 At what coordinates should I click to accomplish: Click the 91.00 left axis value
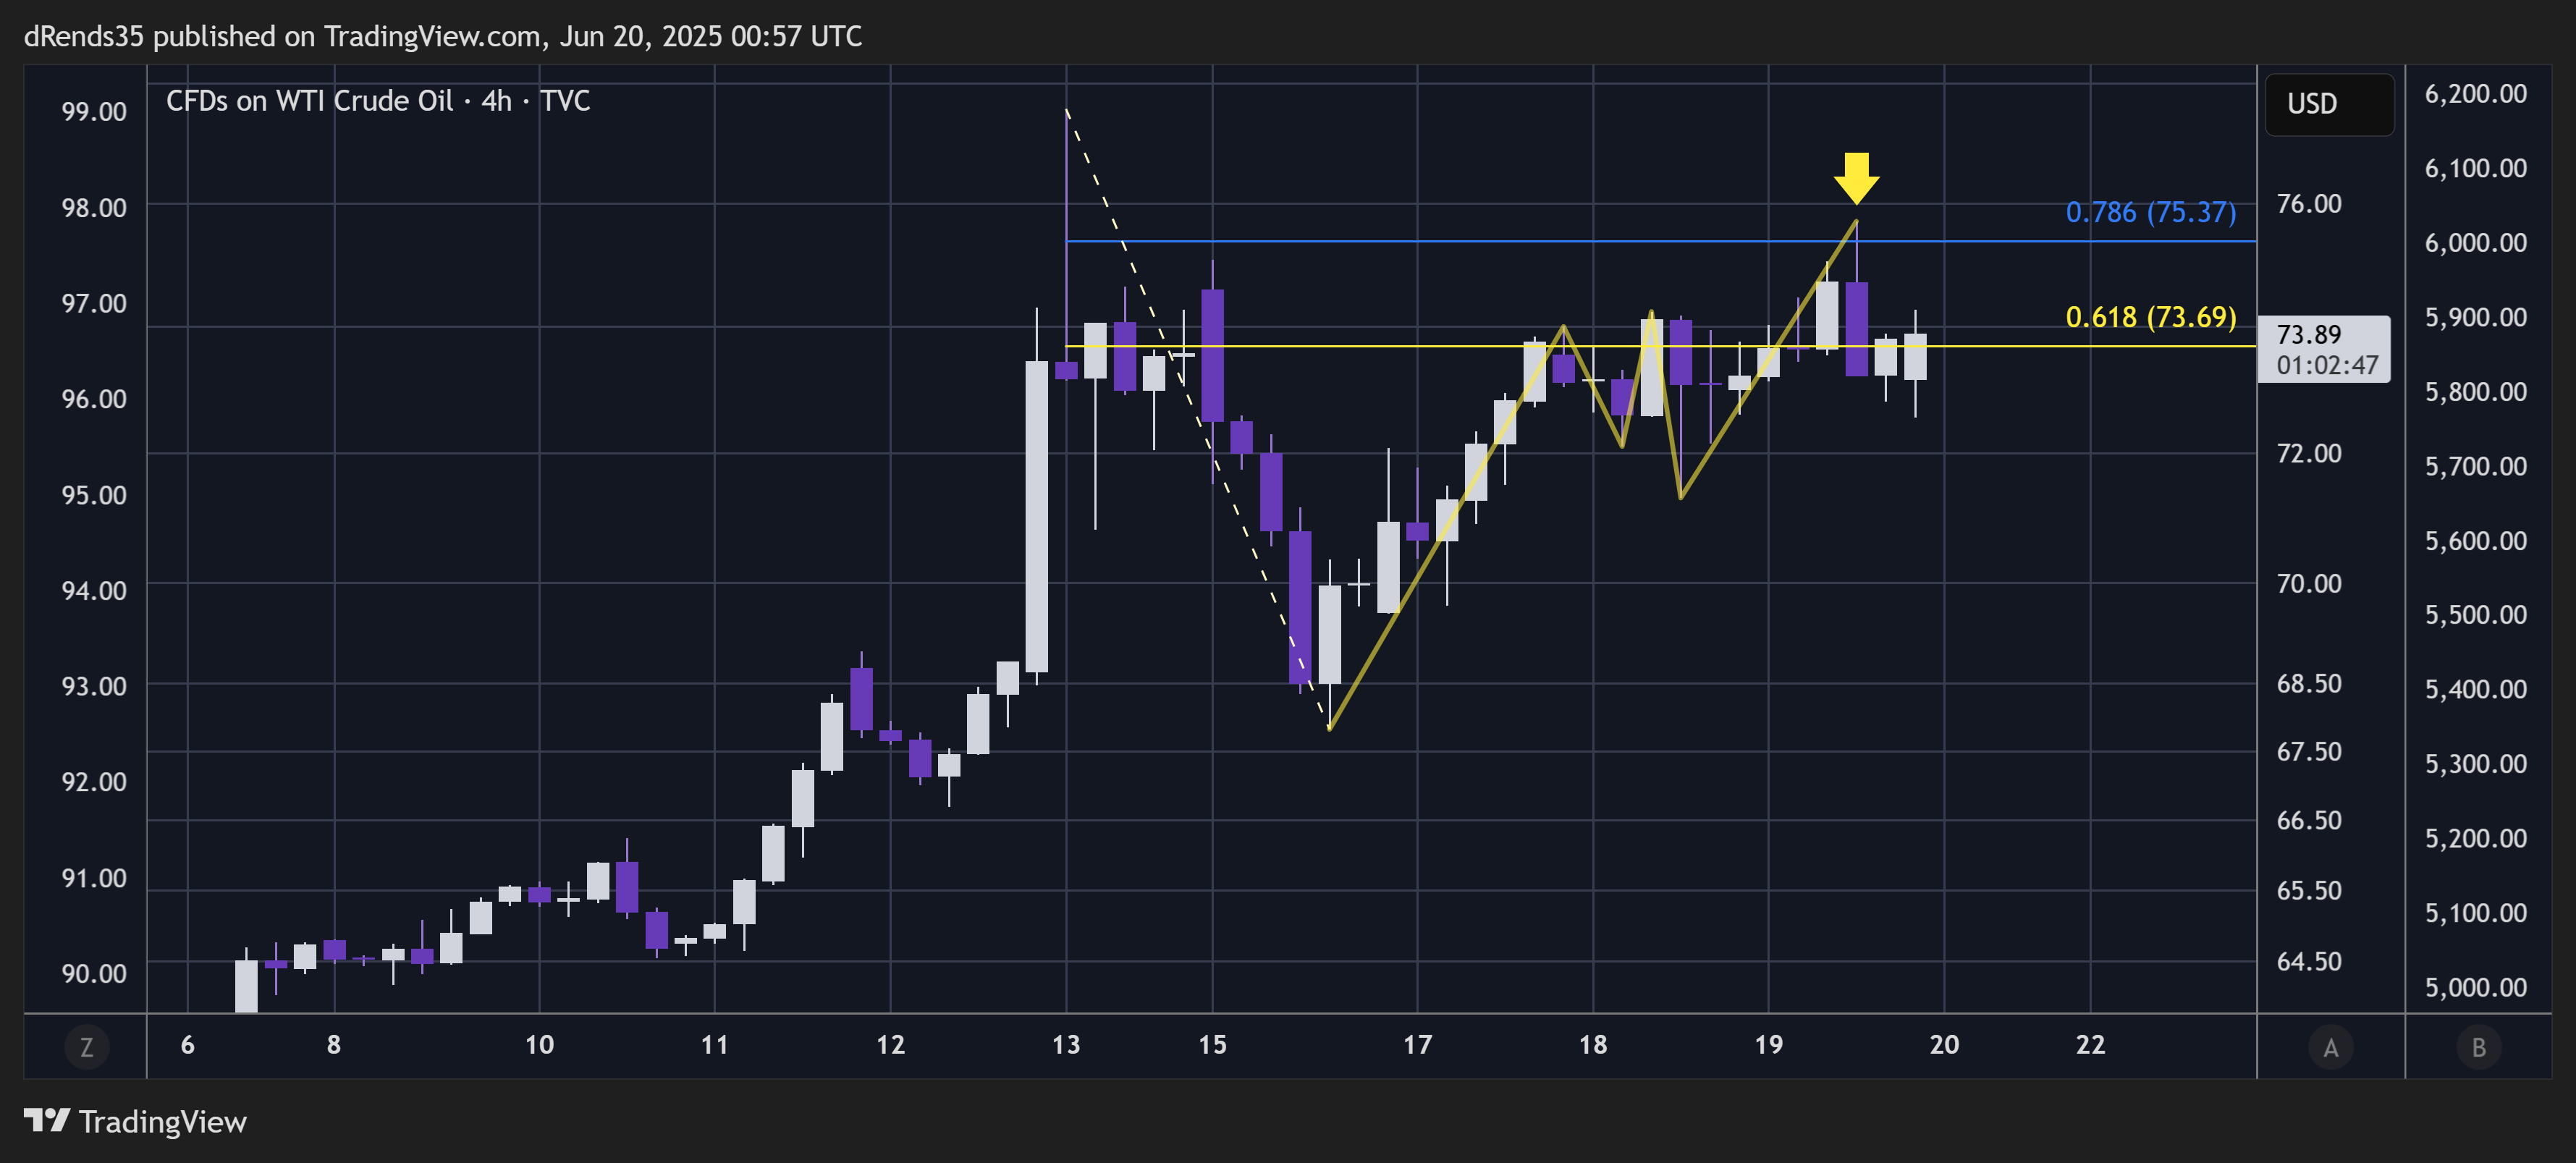point(94,878)
